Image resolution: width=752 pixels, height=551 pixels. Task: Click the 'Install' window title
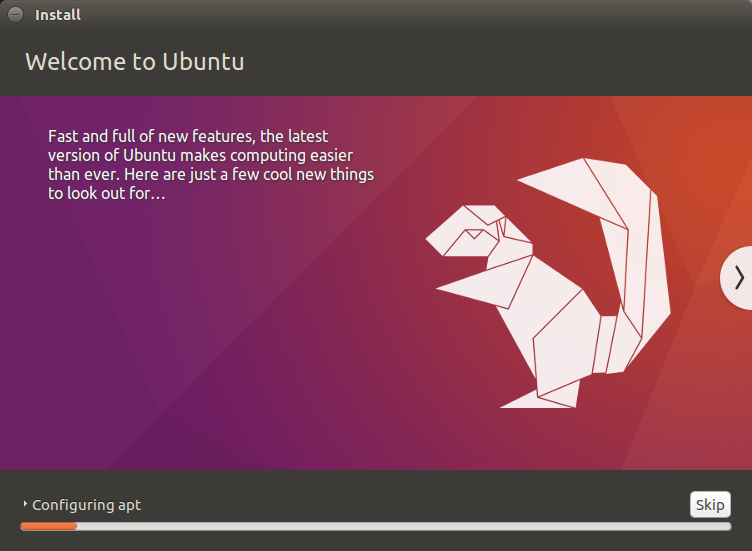point(58,15)
